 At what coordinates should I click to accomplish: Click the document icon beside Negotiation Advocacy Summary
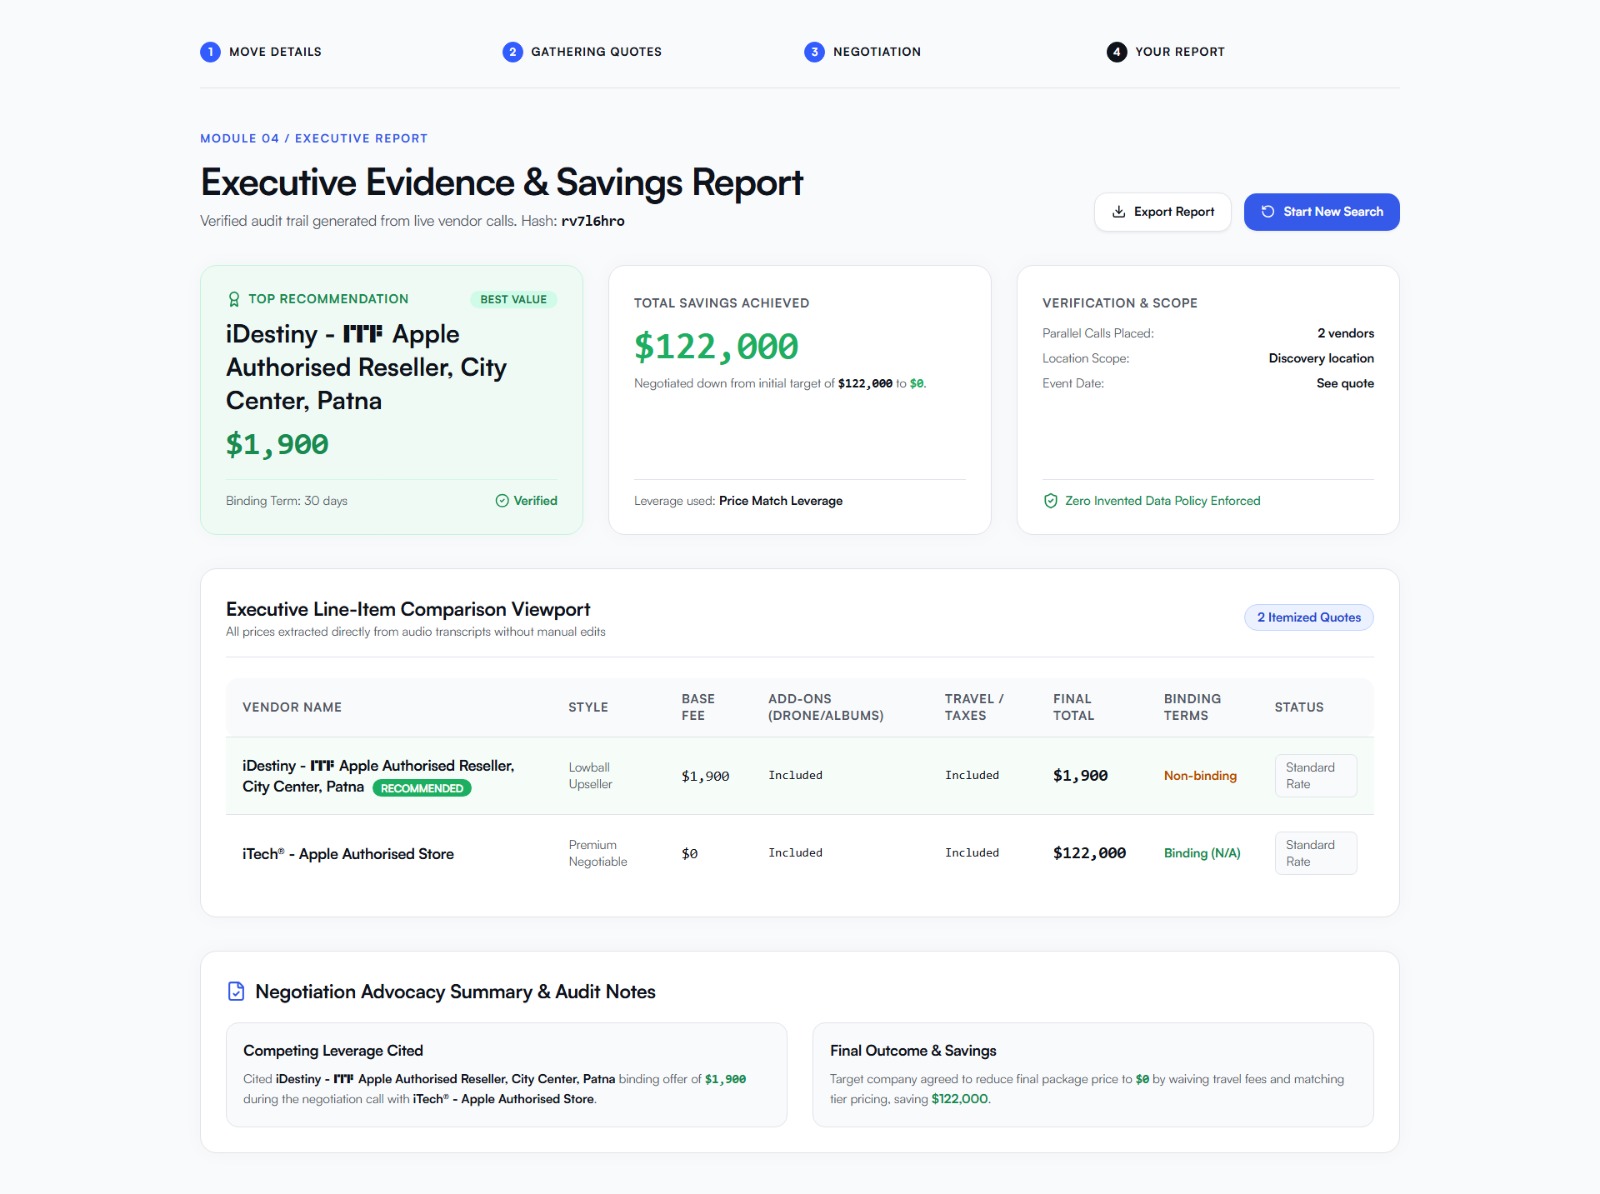(236, 991)
